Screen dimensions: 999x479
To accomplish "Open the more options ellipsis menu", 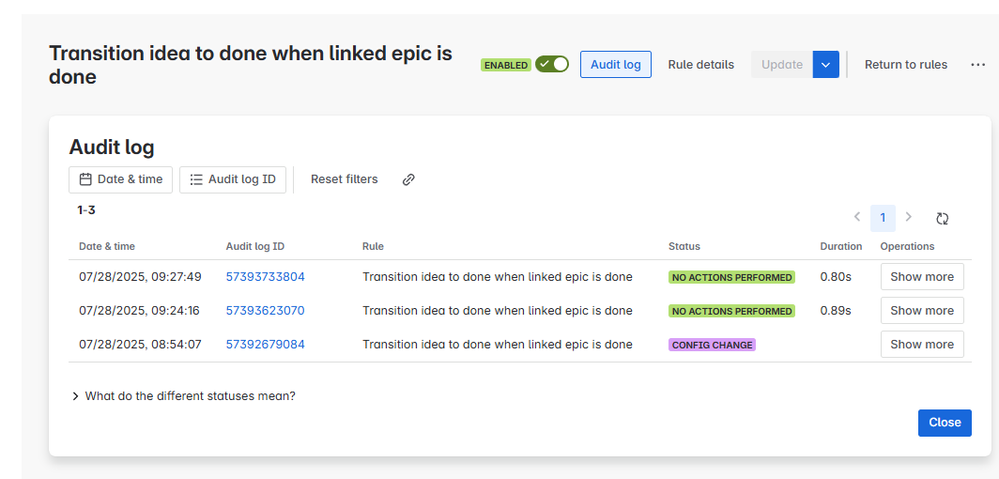I will [978, 64].
